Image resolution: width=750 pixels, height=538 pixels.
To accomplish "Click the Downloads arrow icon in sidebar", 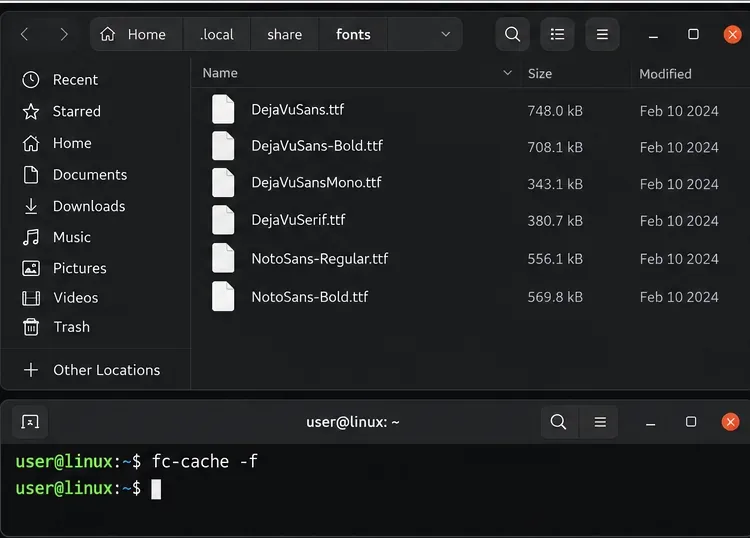I will pos(31,206).
